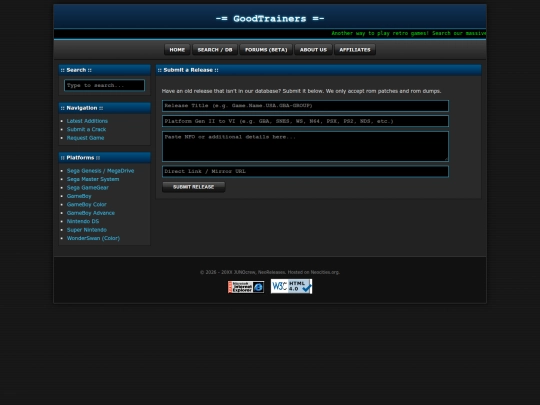Open the Sega GameGear platform link
The height and width of the screenshot is (405, 540).
[87, 188]
